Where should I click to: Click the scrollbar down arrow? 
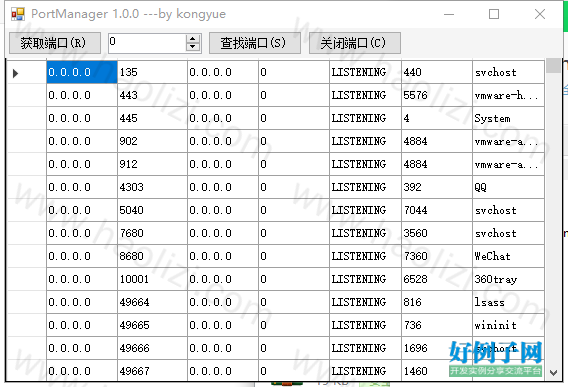(553, 373)
